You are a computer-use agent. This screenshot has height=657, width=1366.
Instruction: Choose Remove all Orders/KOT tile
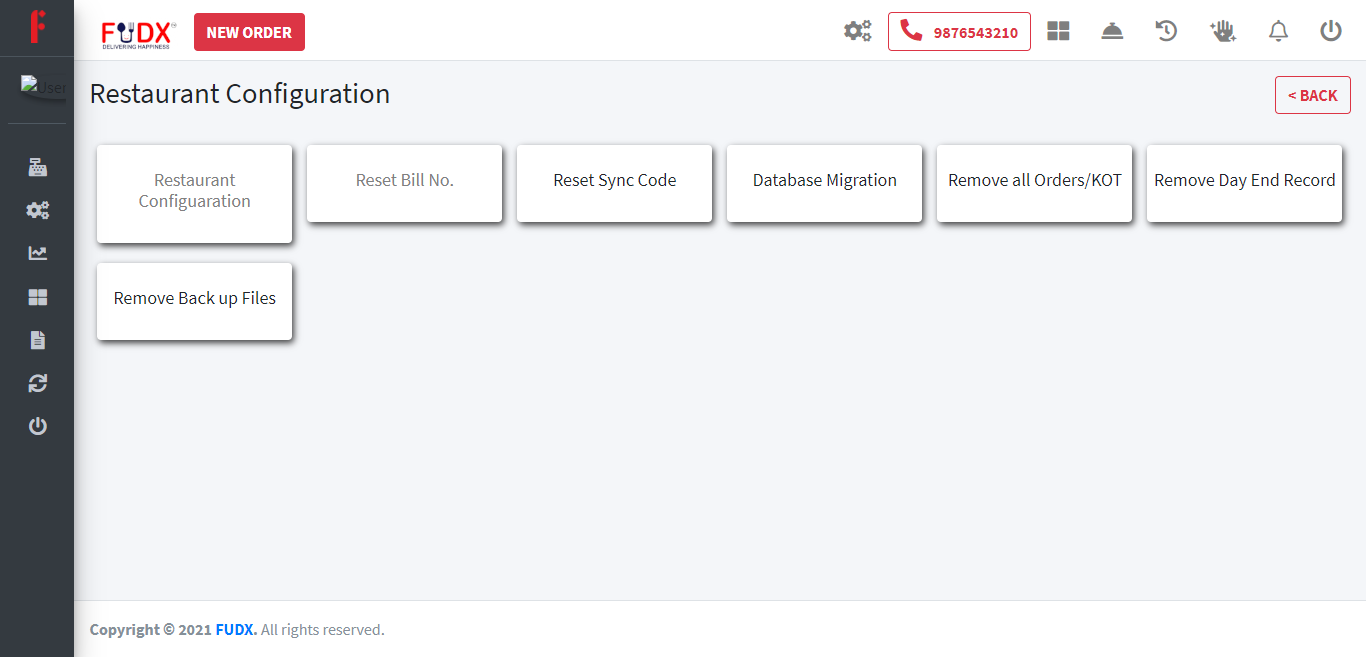(1034, 182)
